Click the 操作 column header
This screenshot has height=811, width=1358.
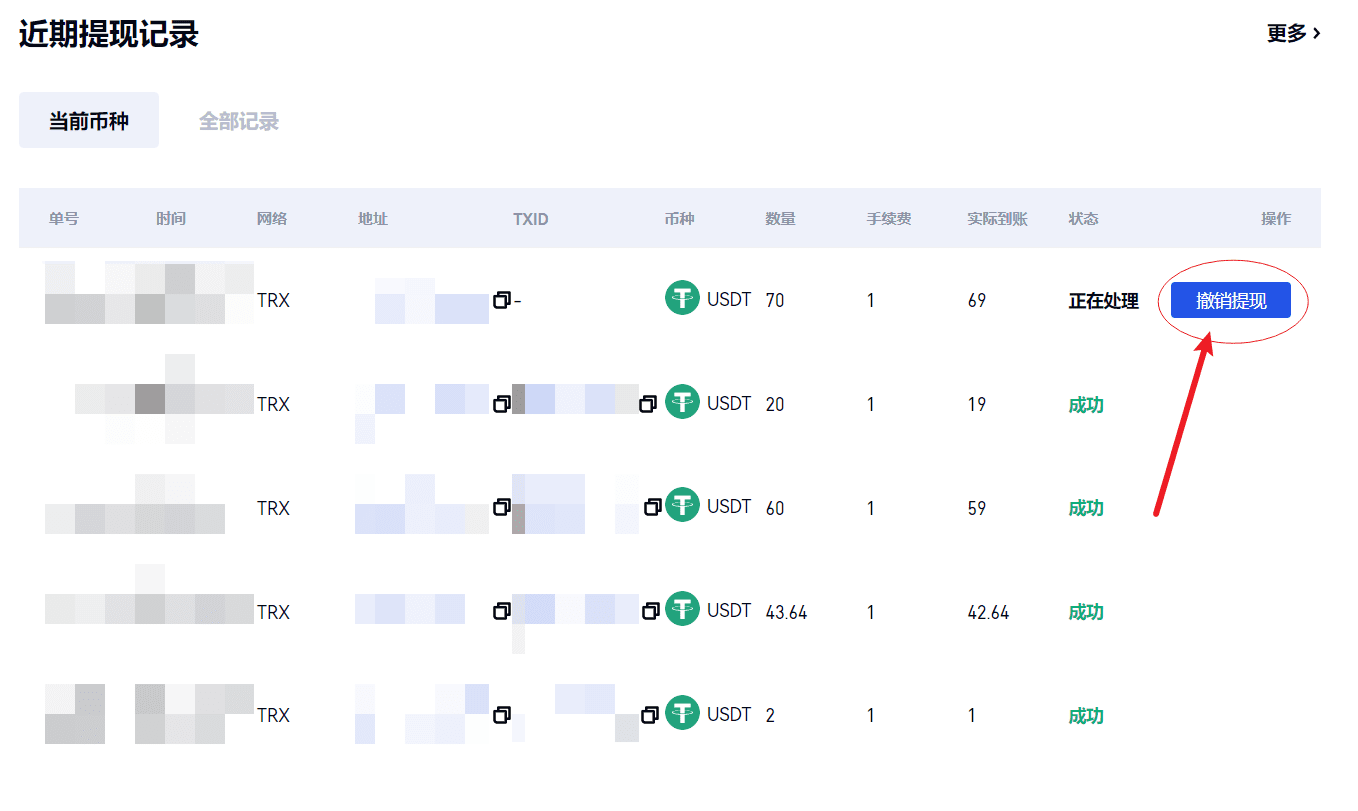(x=1276, y=218)
